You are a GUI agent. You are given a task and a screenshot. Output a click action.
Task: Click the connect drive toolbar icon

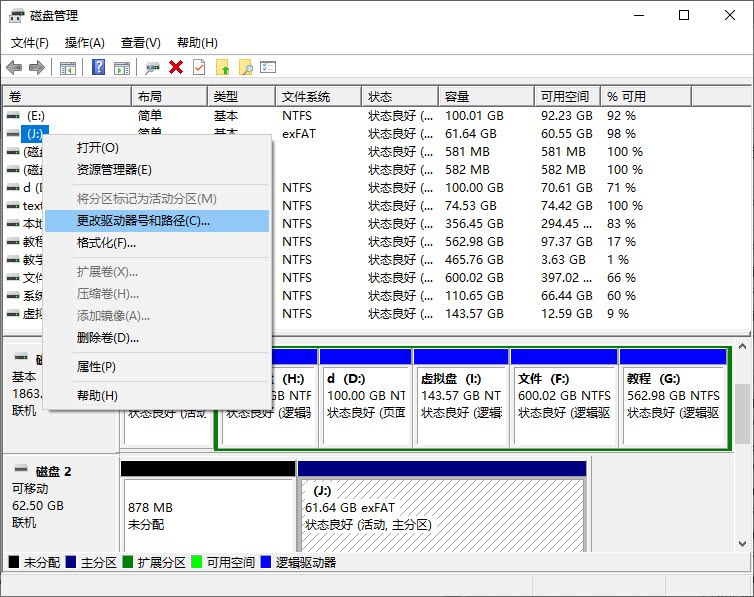click(x=152, y=67)
